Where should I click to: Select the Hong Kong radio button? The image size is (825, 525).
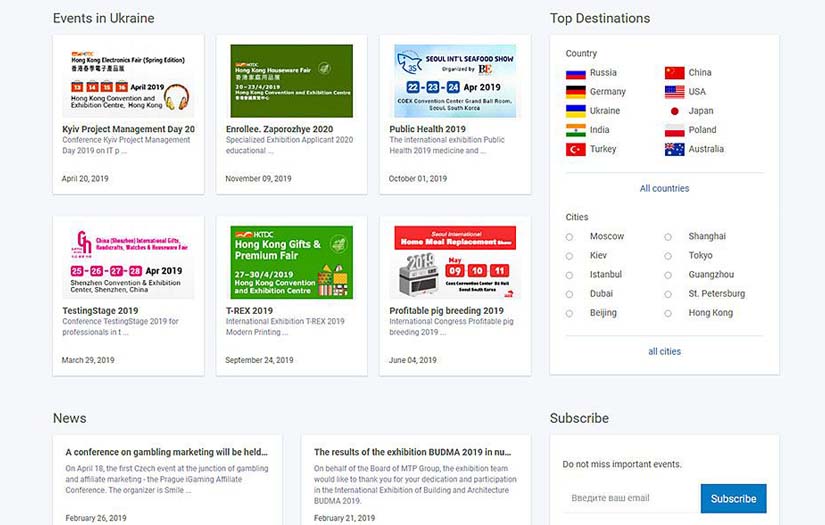668,314
